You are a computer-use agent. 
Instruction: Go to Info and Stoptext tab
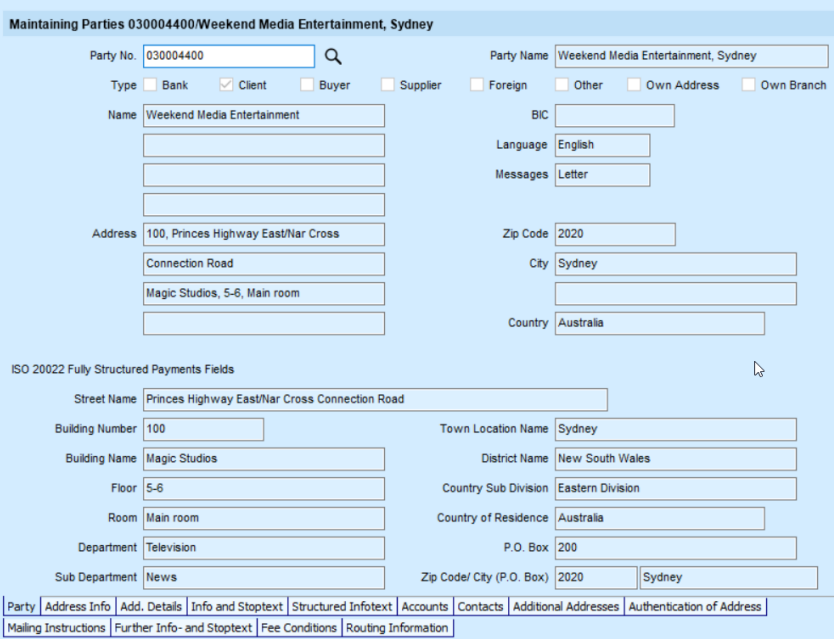tap(237, 607)
